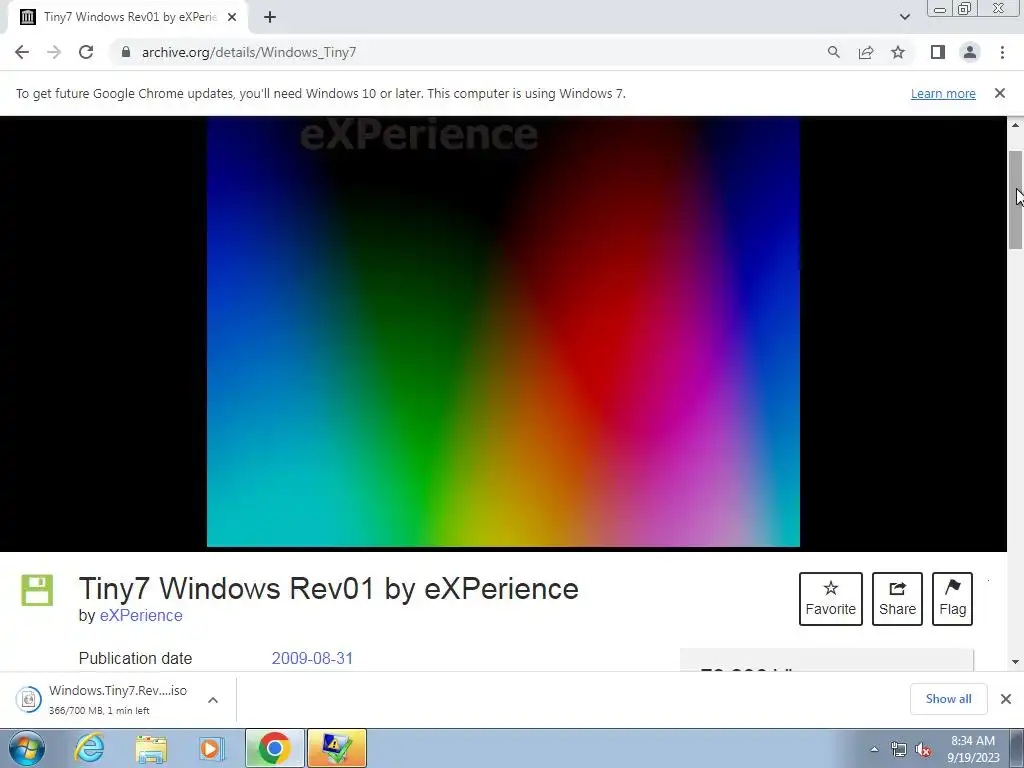
Task: Click the Windows.Tiny7 iso download item
Action: pos(118,699)
